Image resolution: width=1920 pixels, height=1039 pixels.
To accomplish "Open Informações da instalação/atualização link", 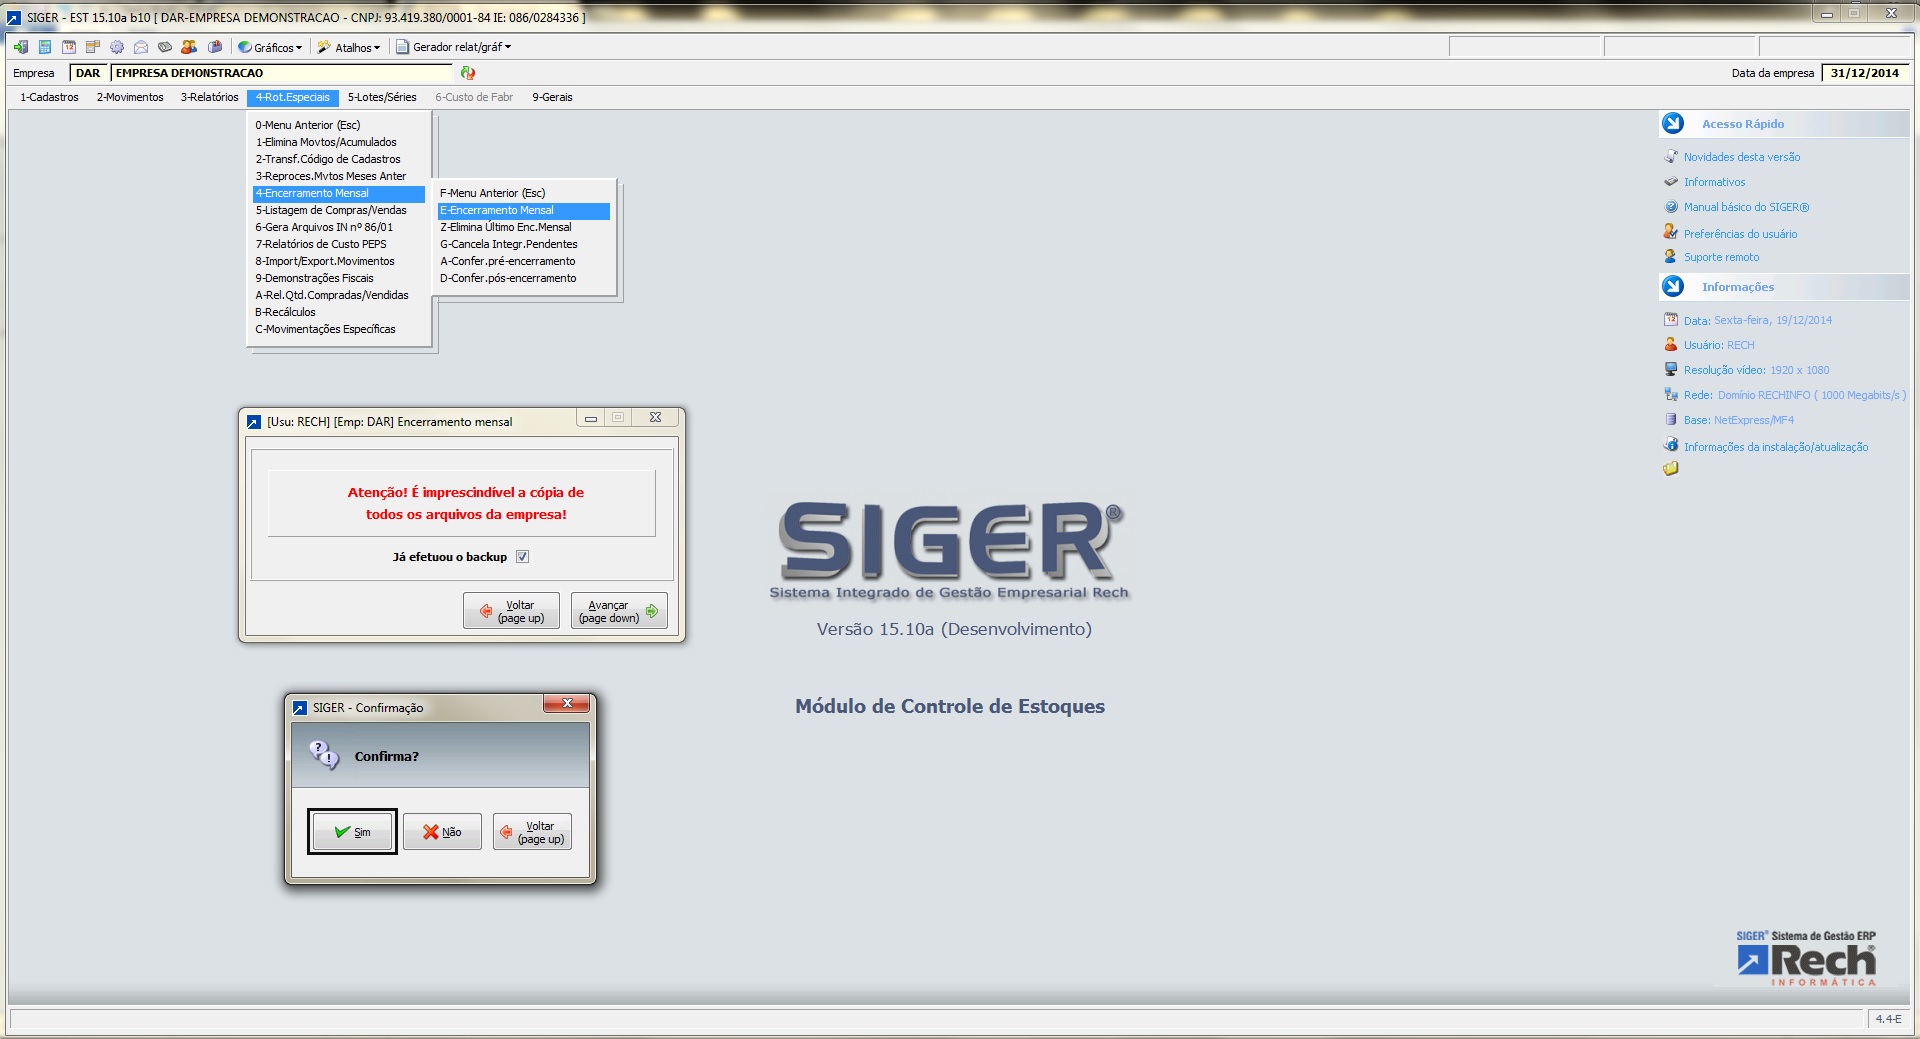I will click(x=1775, y=447).
